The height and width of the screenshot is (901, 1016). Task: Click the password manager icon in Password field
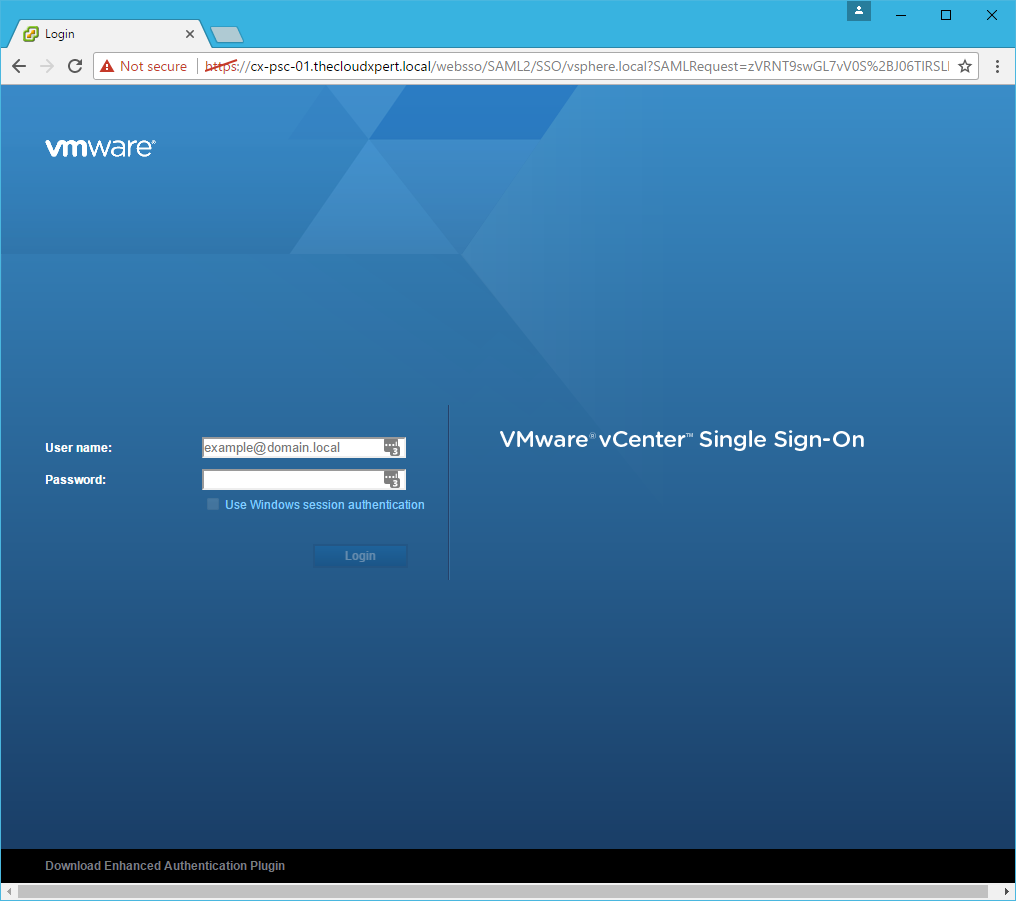click(x=392, y=480)
